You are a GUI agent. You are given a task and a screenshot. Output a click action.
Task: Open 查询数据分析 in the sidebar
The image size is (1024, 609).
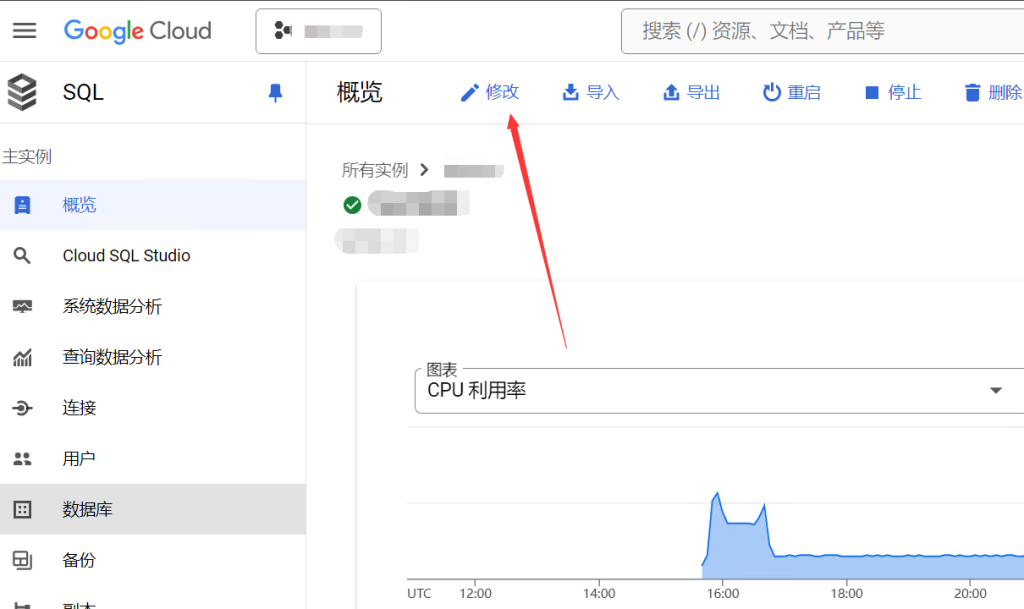pos(153,357)
